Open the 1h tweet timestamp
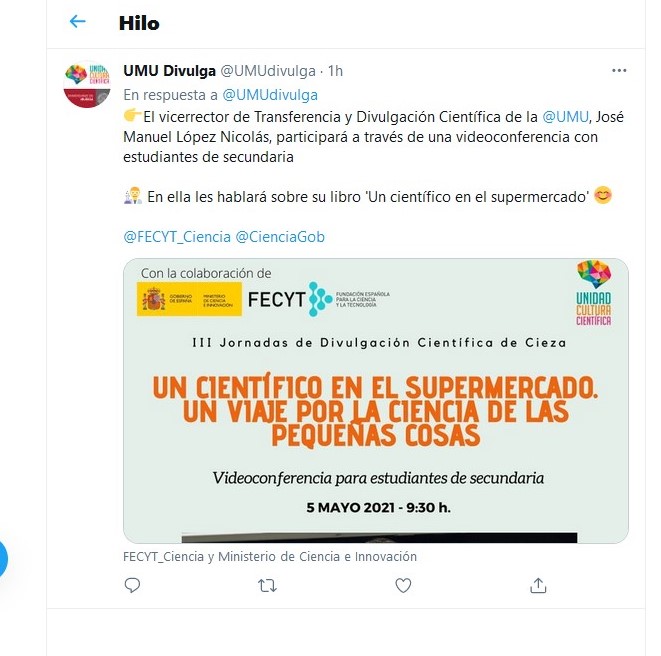This screenshot has width=661, height=656. [336, 71]
